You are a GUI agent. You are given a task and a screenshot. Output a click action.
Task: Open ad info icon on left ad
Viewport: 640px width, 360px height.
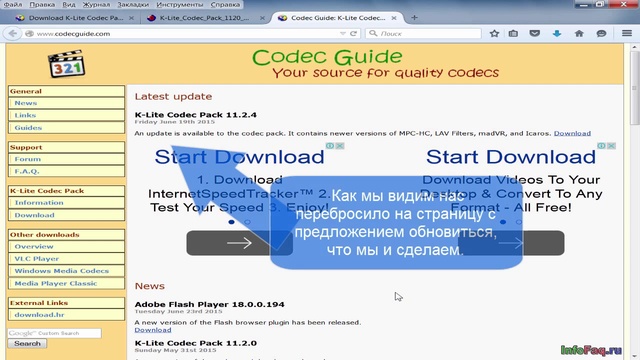[330, 146]
